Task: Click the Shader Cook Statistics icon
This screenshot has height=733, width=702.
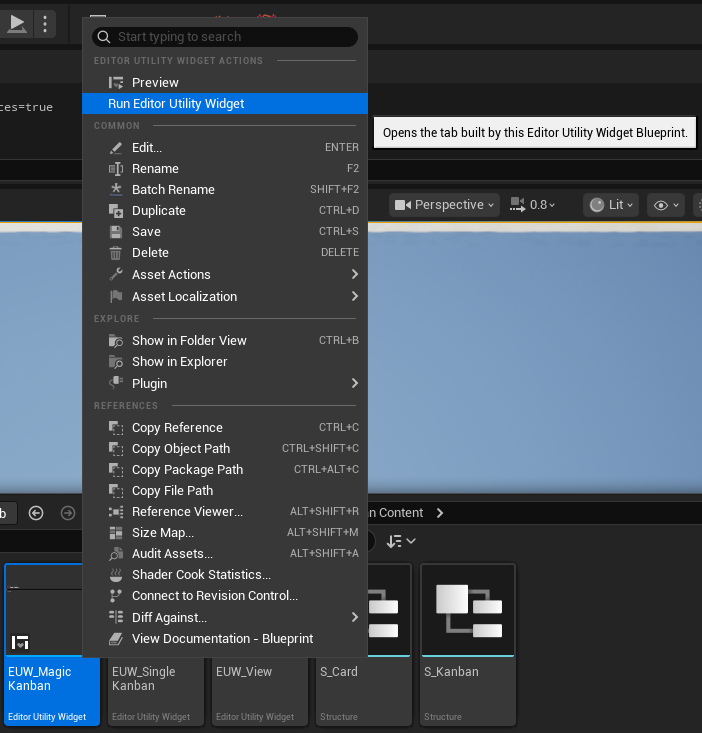Action: [116, 575]
